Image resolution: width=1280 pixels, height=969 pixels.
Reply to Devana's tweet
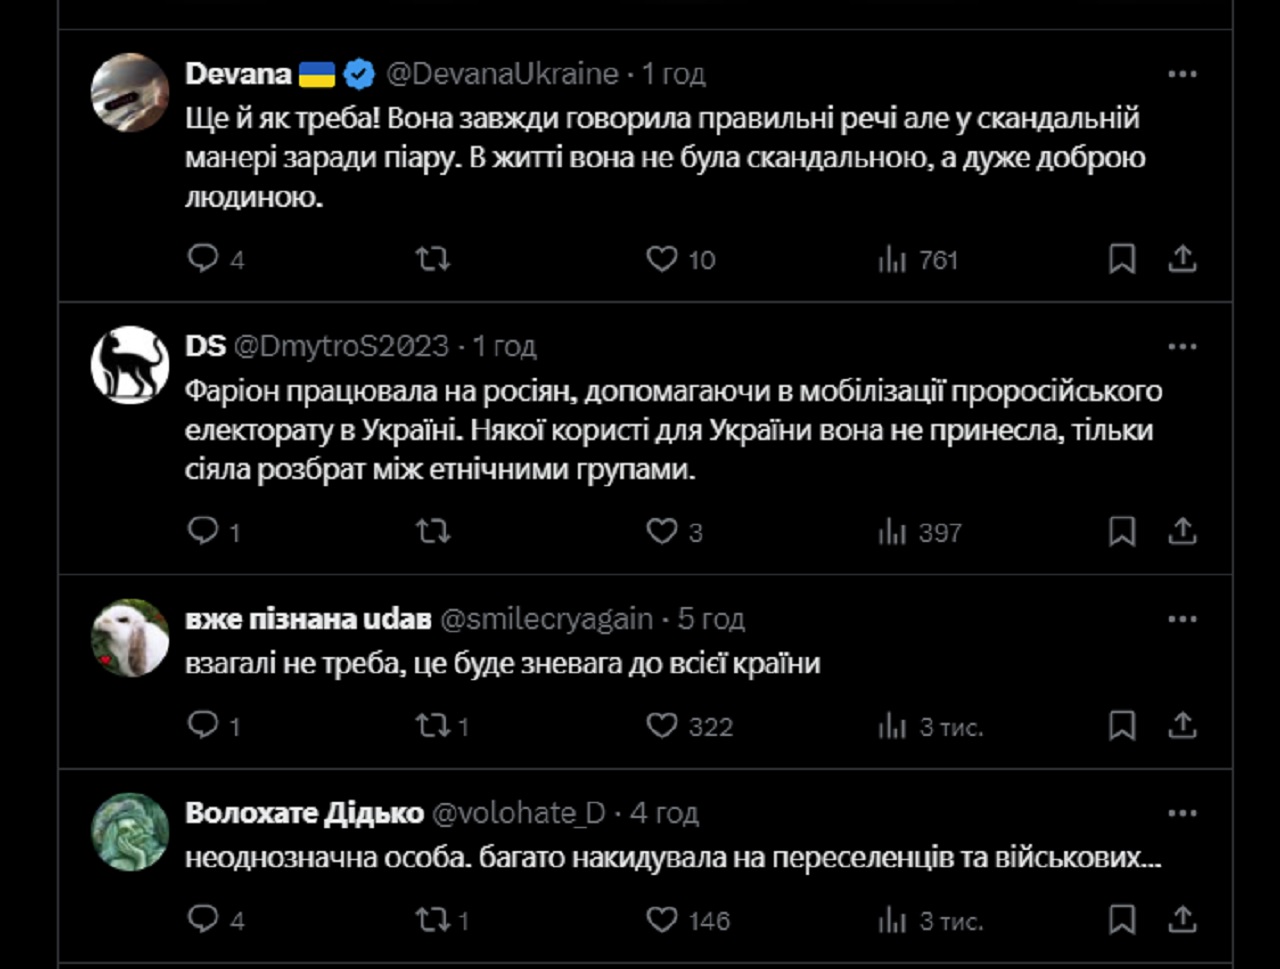pos(203,259)
